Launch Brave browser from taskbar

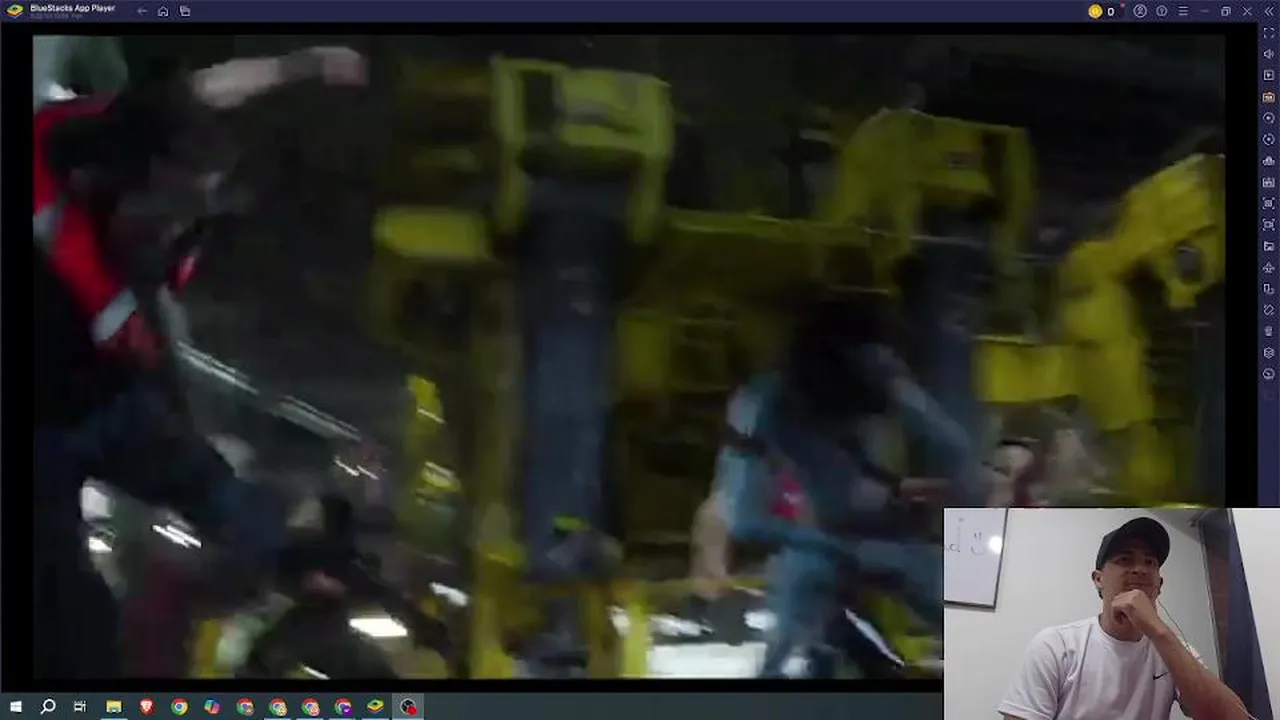pos(147,707)
